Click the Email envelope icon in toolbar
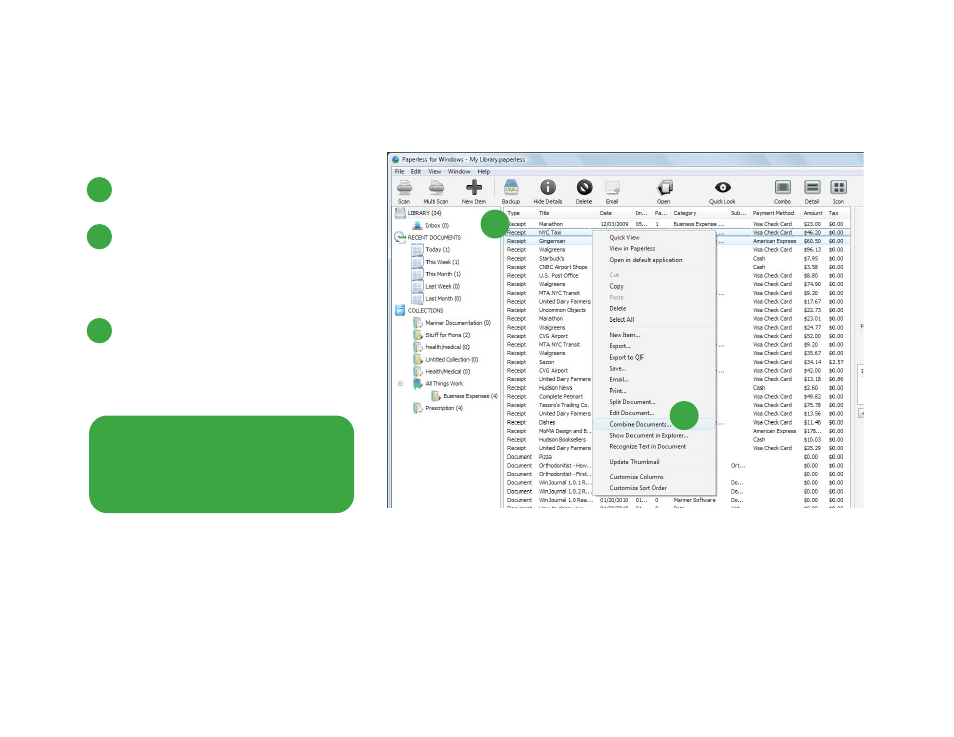Image resolution: width=954 pixels, height=737 pixels. click(x=612, y=187)
